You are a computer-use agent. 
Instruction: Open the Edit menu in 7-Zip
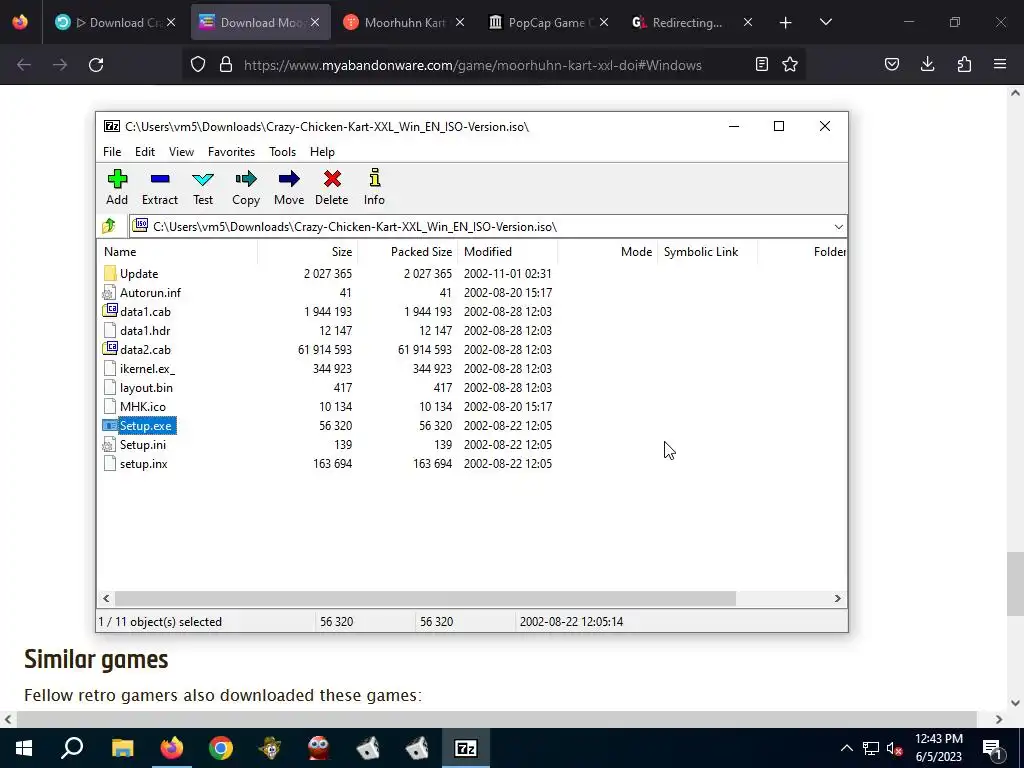(145, 152)
